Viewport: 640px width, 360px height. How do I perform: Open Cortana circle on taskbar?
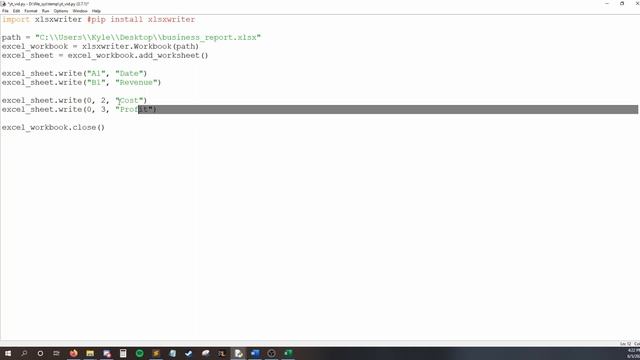[x=40, y=353]
